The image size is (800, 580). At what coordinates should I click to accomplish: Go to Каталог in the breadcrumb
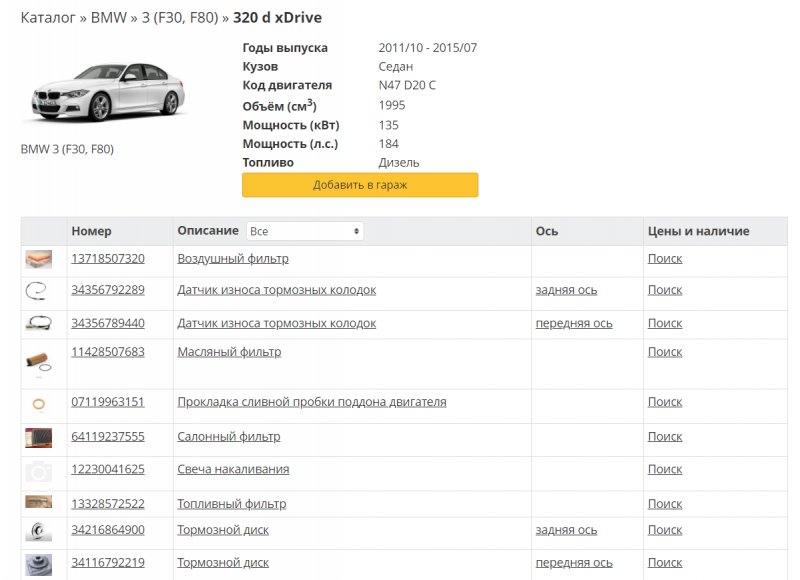pos(48,18)
